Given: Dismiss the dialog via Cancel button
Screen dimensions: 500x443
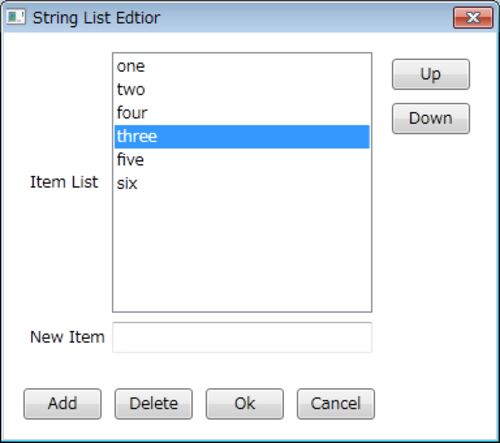Looking at the screenshot, I should pyautogui.click(x=336, y=404).
